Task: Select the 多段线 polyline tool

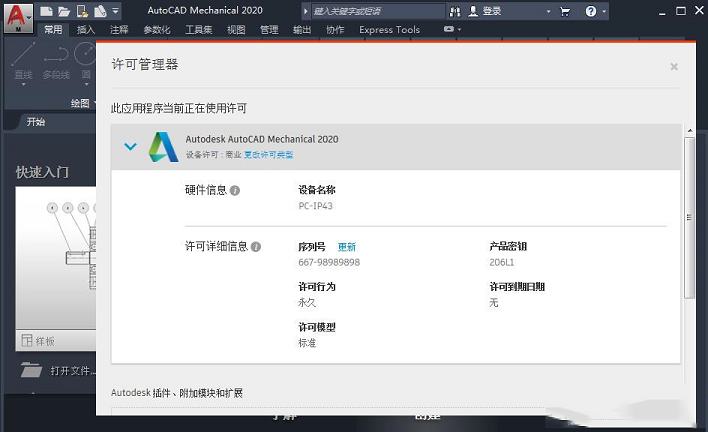Action: click(56, 61)
